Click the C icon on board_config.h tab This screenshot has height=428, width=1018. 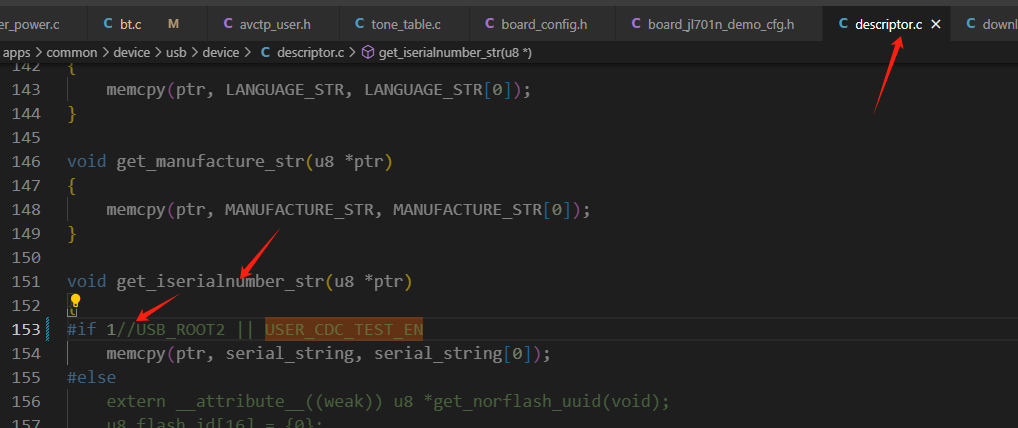tap(490, 25)
